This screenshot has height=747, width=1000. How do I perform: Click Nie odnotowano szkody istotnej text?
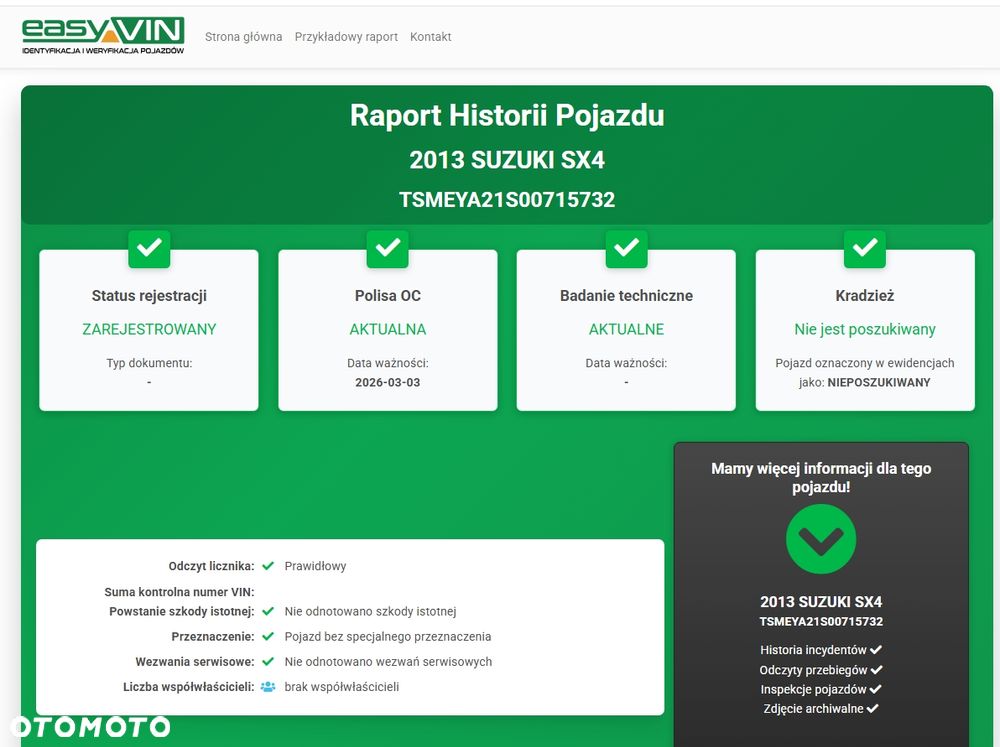(371, 611)
